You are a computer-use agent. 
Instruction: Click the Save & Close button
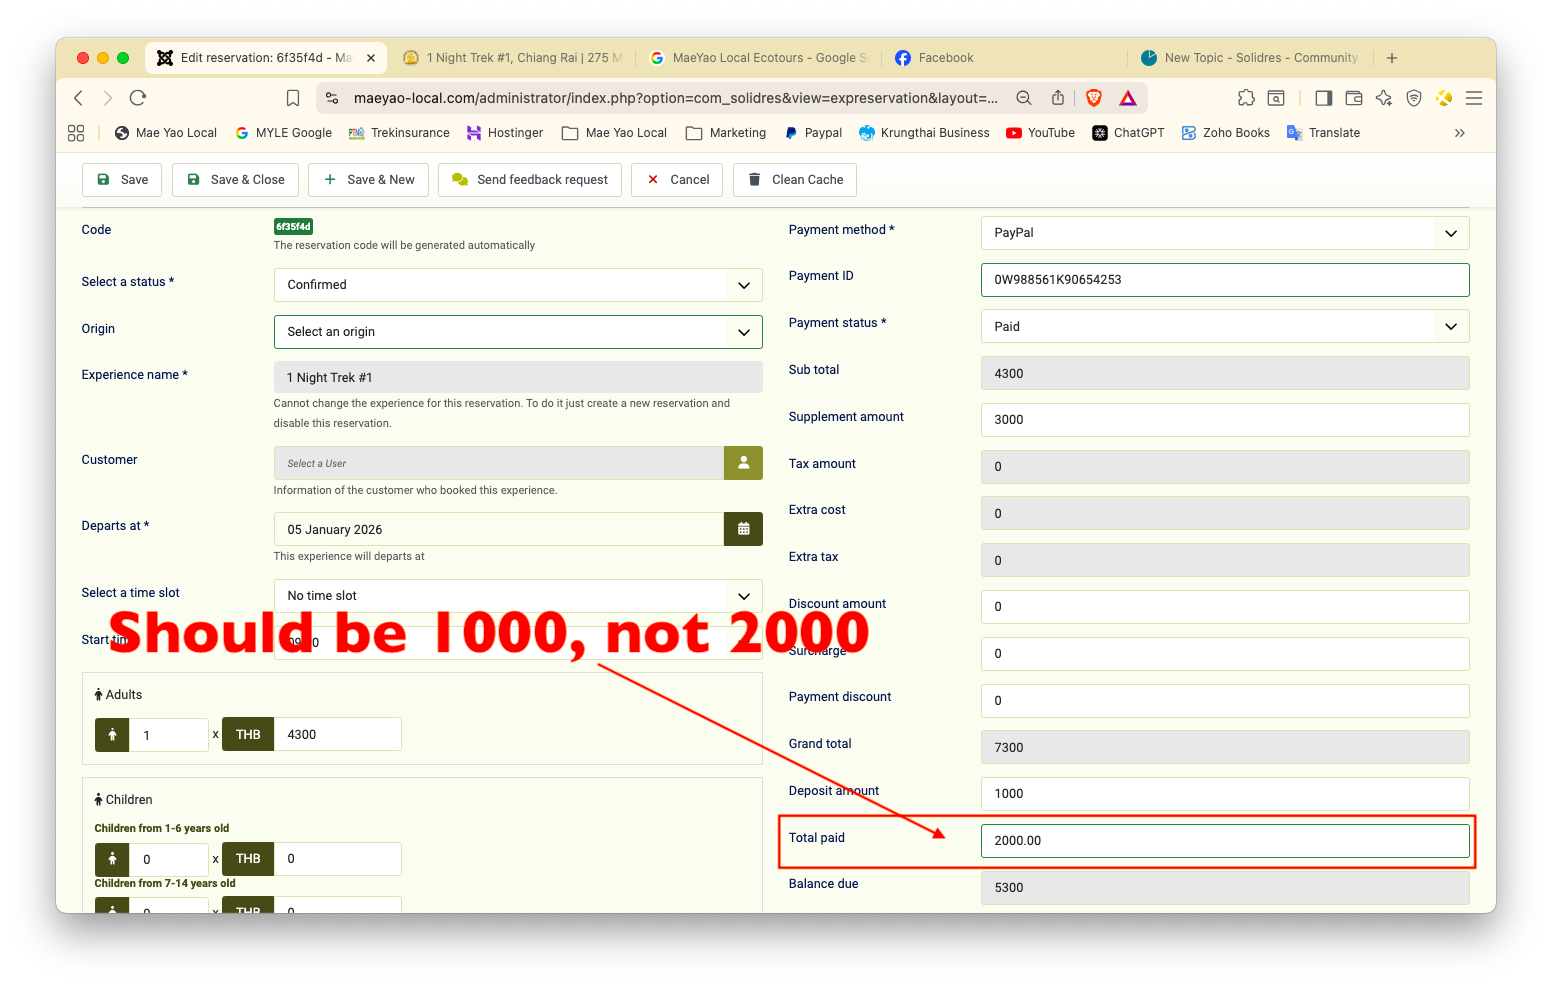pyautogui.click(x=236, y=180)
